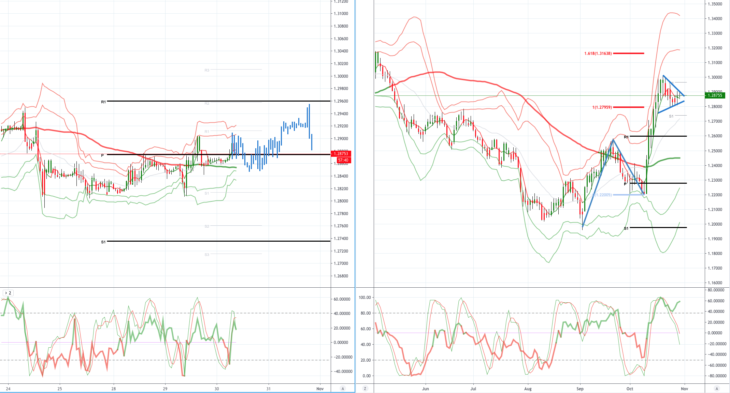Toggle auto-scale A button on right chart

717,388
